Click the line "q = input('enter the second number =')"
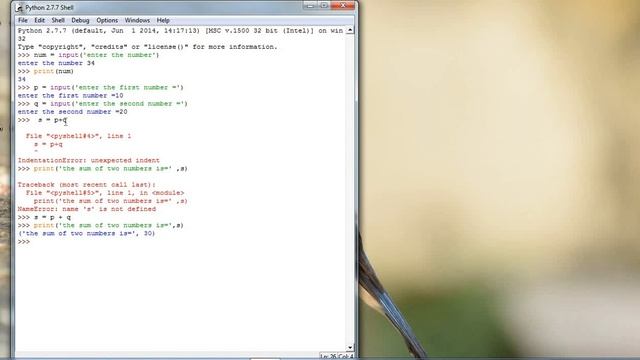Image resolution: width=640 pixels, height=360 pixels. [x=111, y=104]
